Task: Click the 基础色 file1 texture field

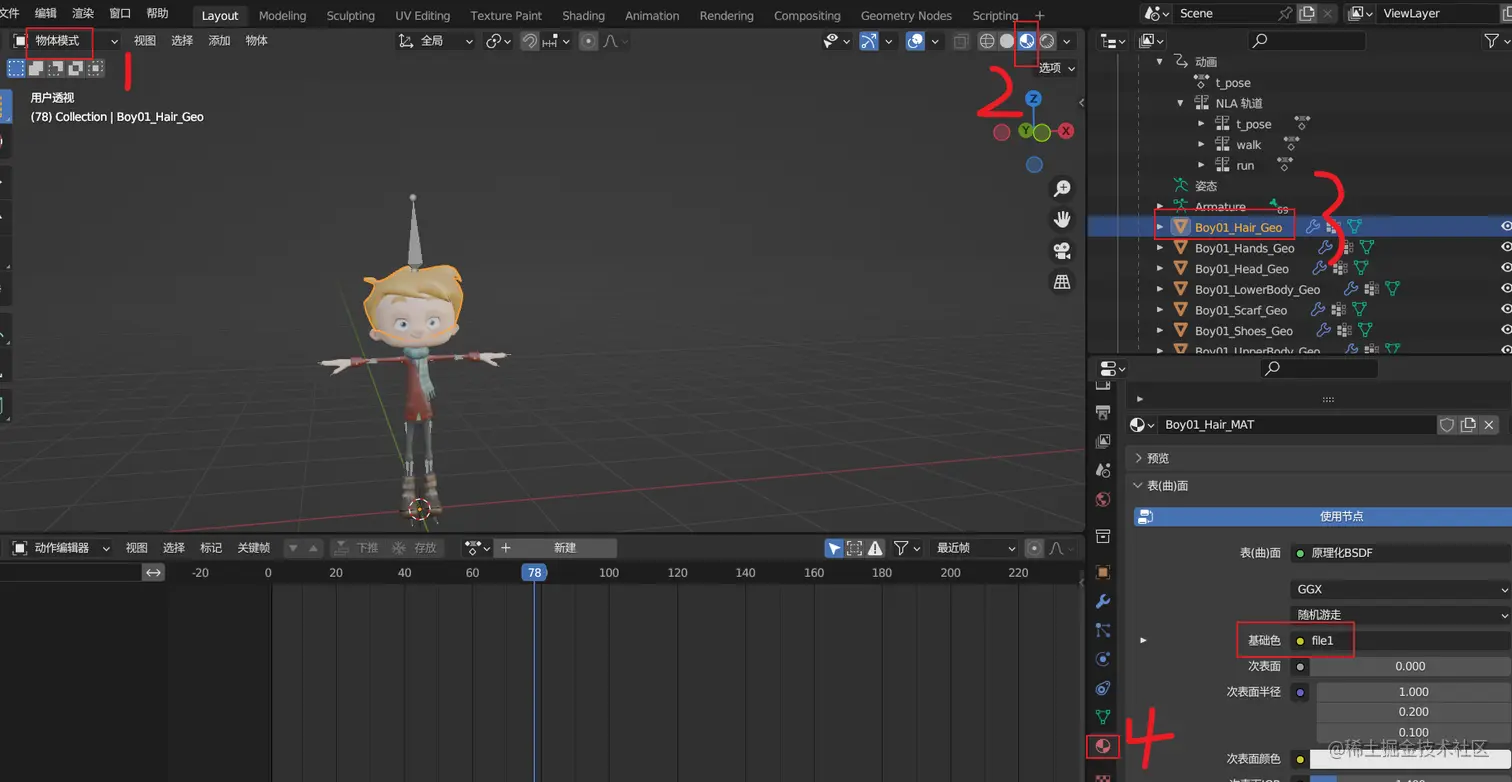Action: point(1400,641)
